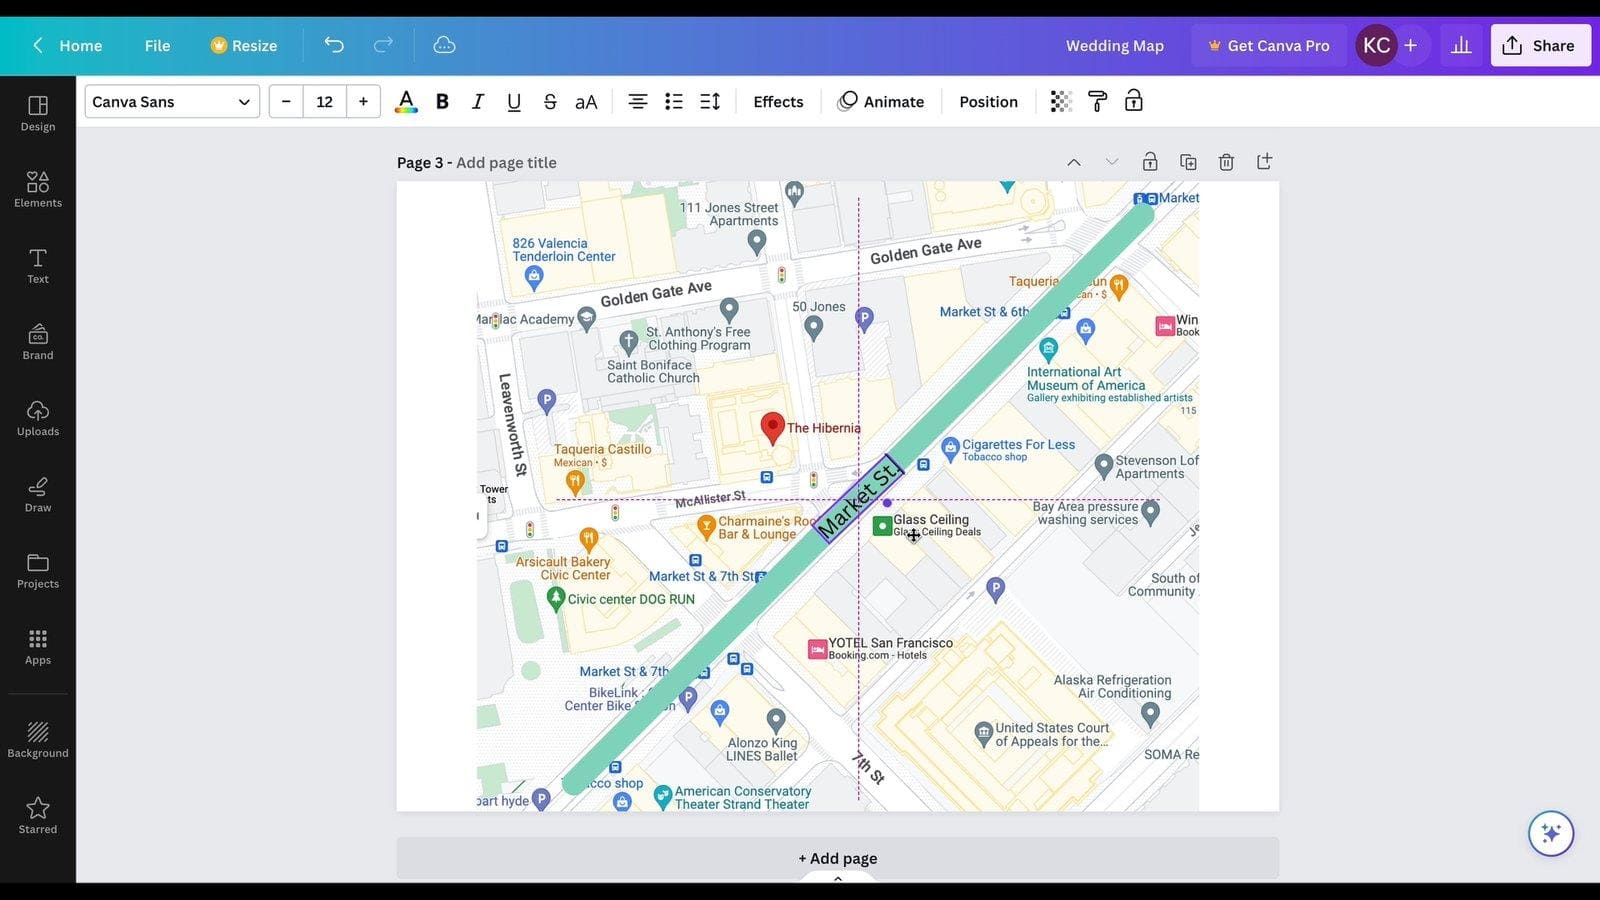This screenshot has width=1600, height=900.
Task: Delete page with the trash icon
Action: pos(1226,162)
